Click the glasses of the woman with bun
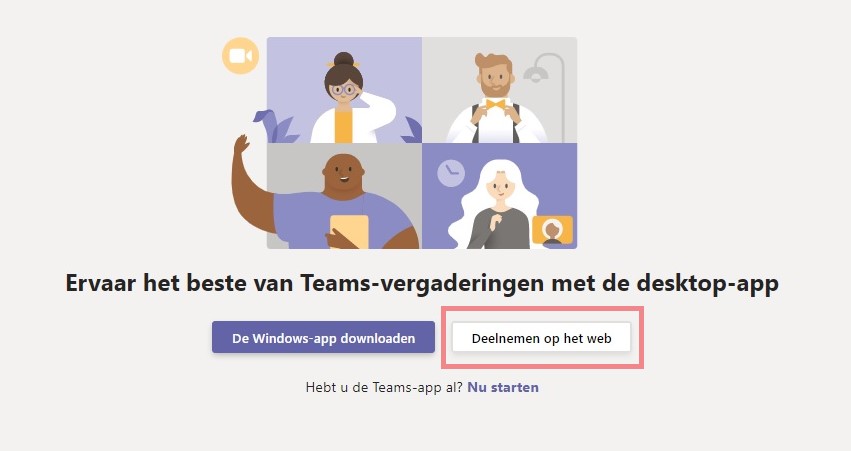 tap(343, 90)
